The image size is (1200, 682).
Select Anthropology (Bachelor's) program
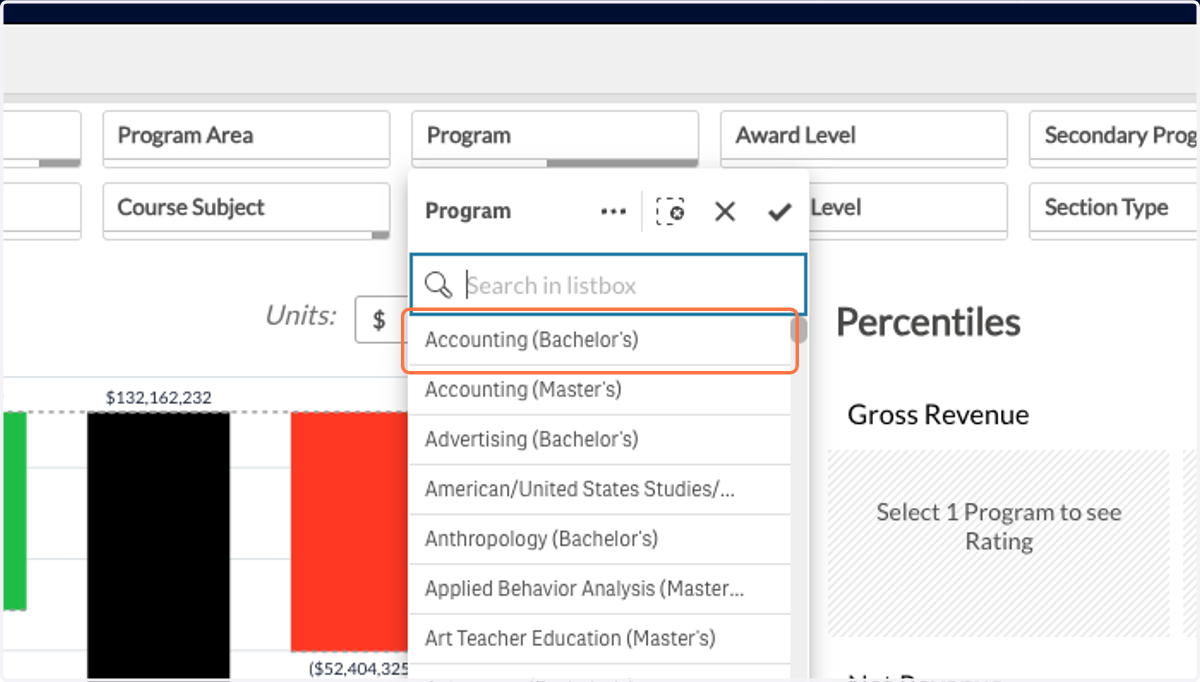[x=600, y=540]
